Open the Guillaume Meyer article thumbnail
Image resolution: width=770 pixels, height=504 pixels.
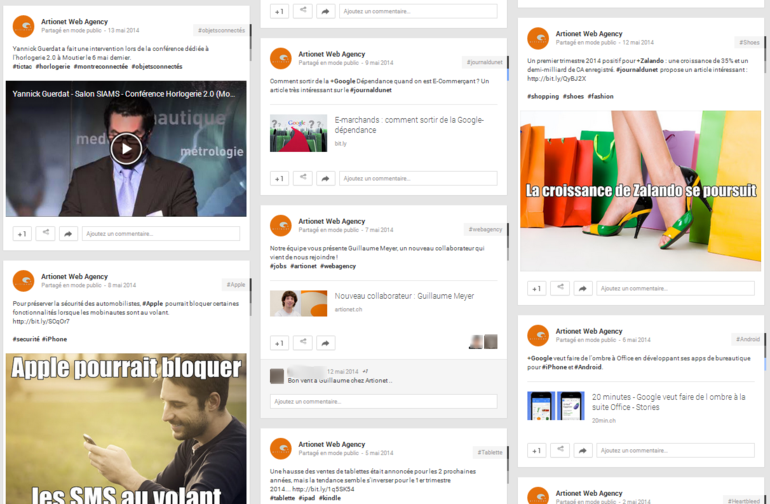pos(298,303)
